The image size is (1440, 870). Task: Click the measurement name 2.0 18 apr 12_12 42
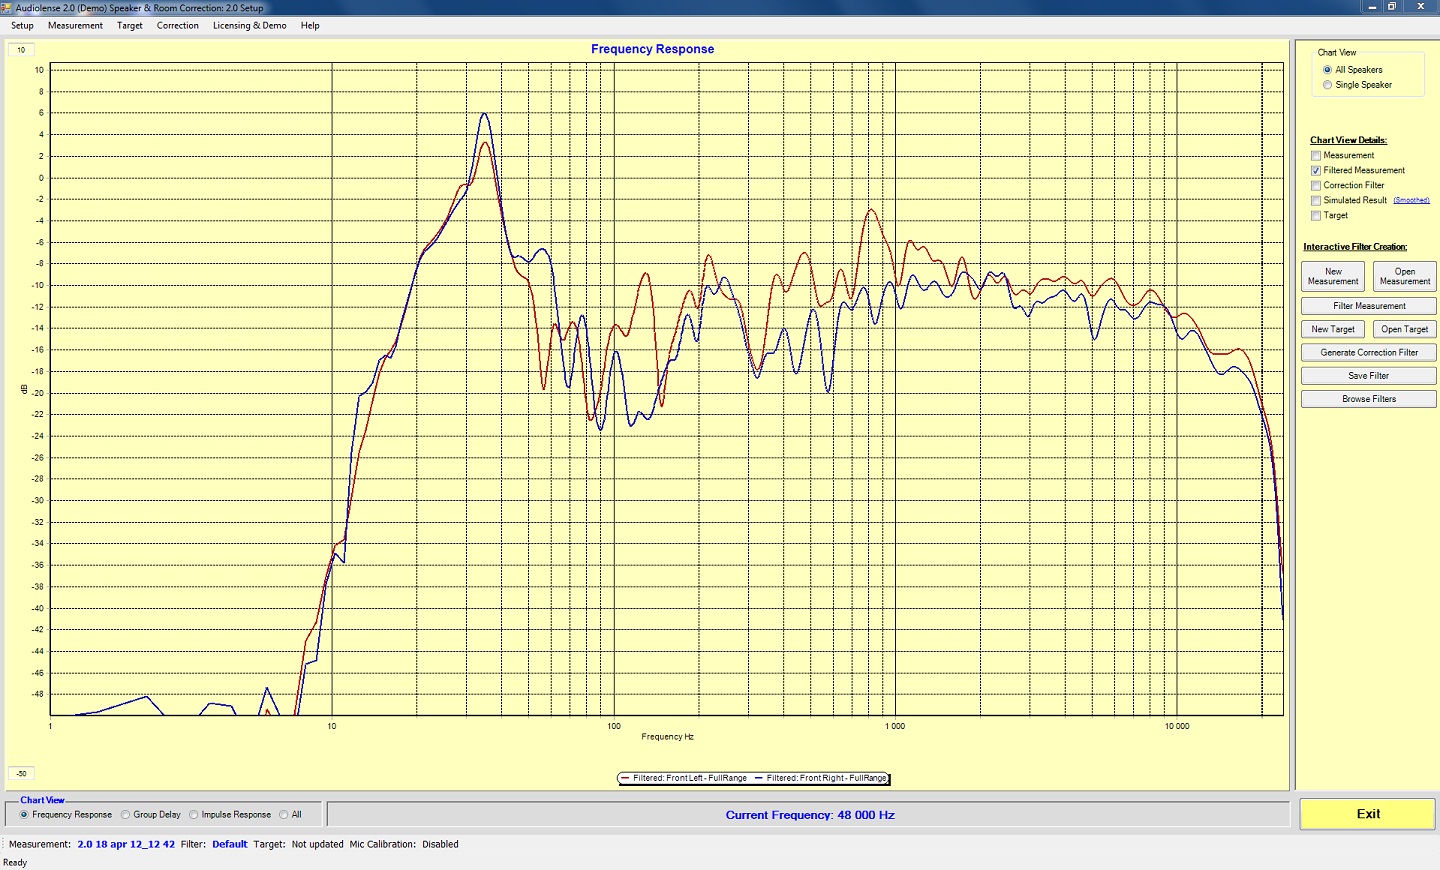[x=126, y=844]
